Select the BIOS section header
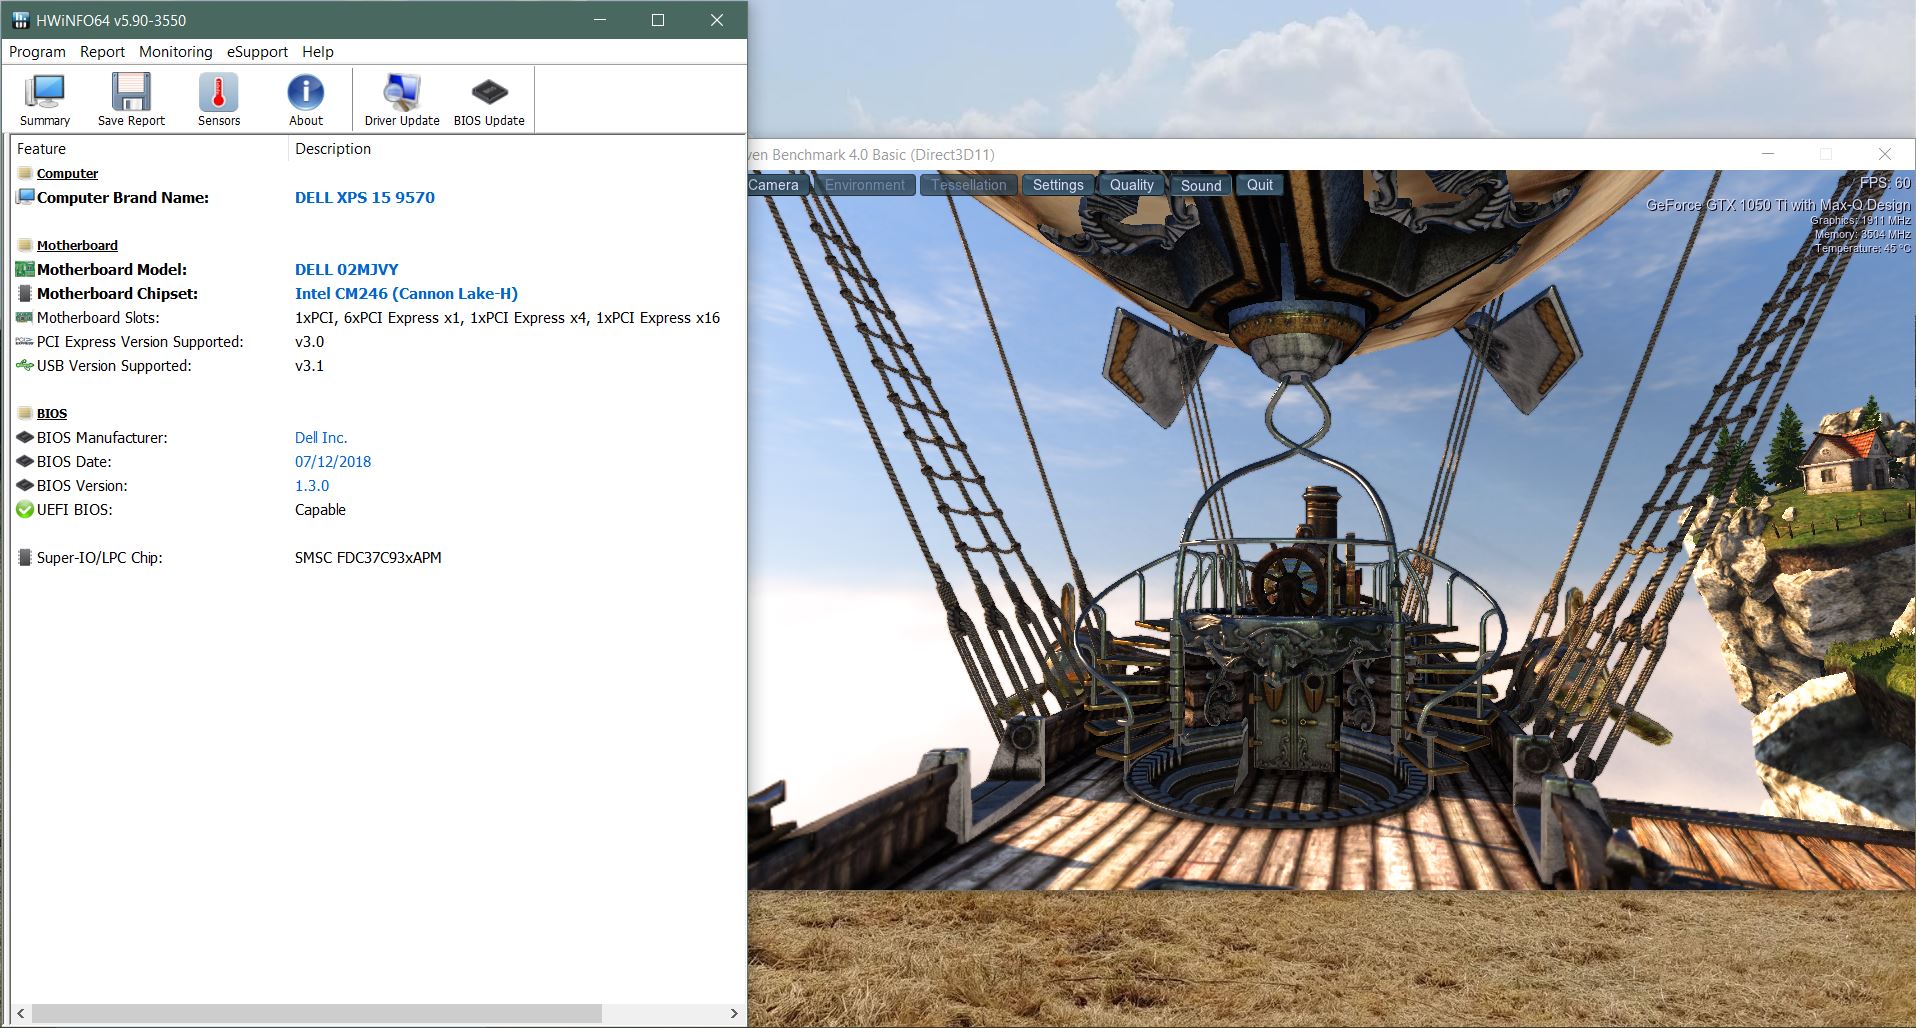The image size is (1916, 1028). (52, 413)
